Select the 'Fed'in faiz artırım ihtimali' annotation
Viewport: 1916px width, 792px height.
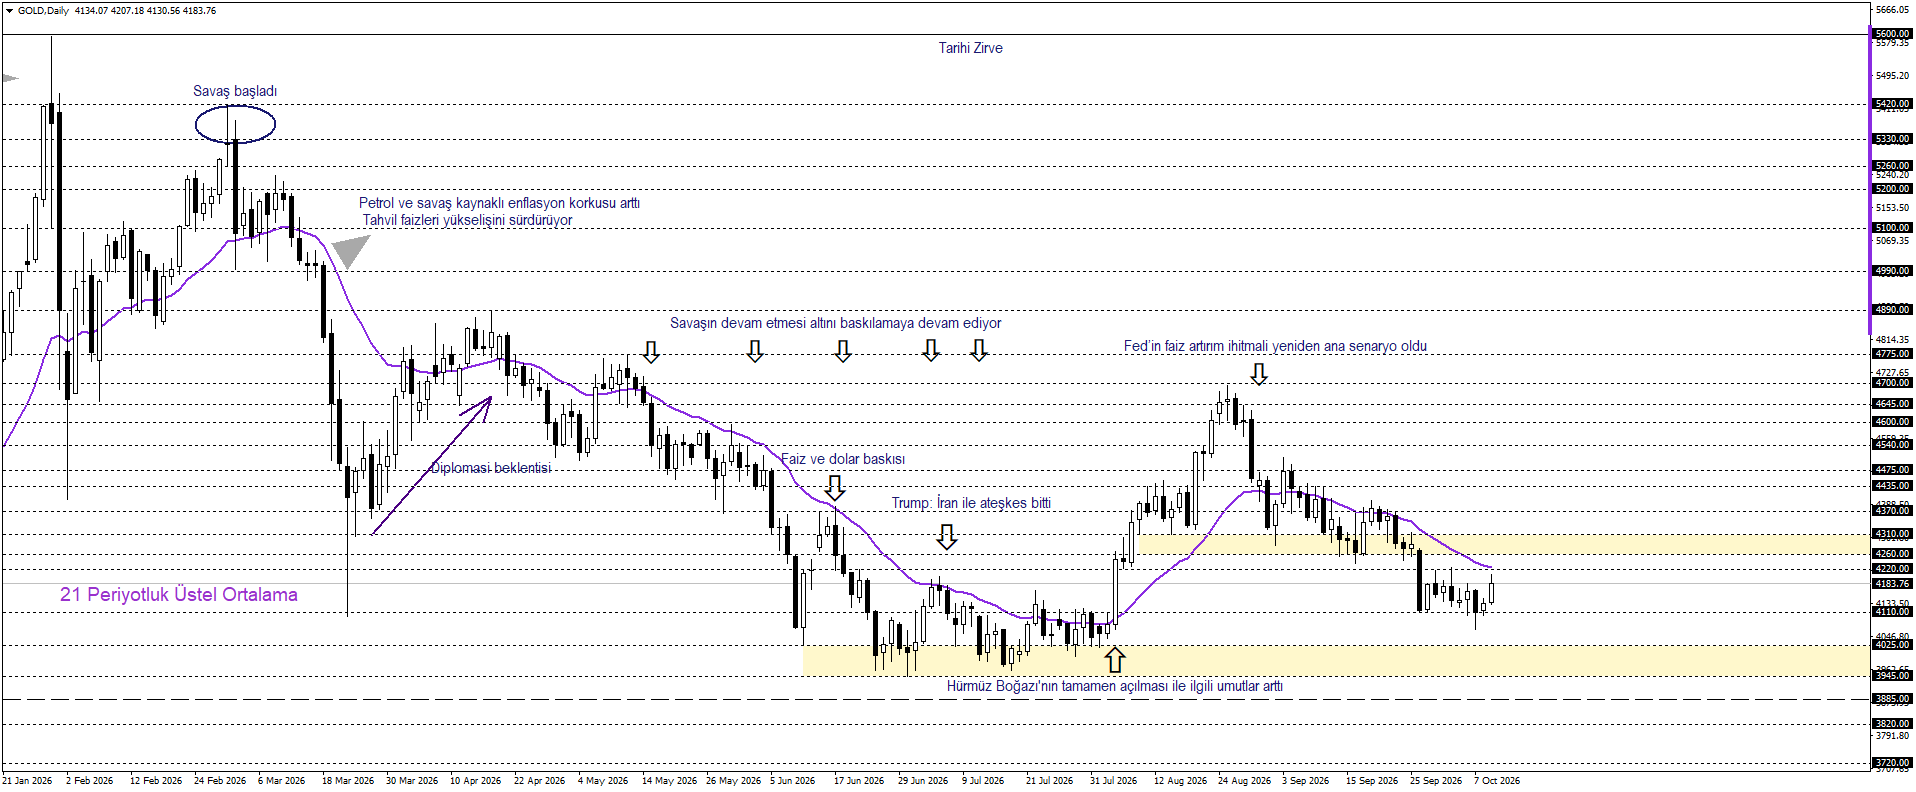click(1275, 346)
